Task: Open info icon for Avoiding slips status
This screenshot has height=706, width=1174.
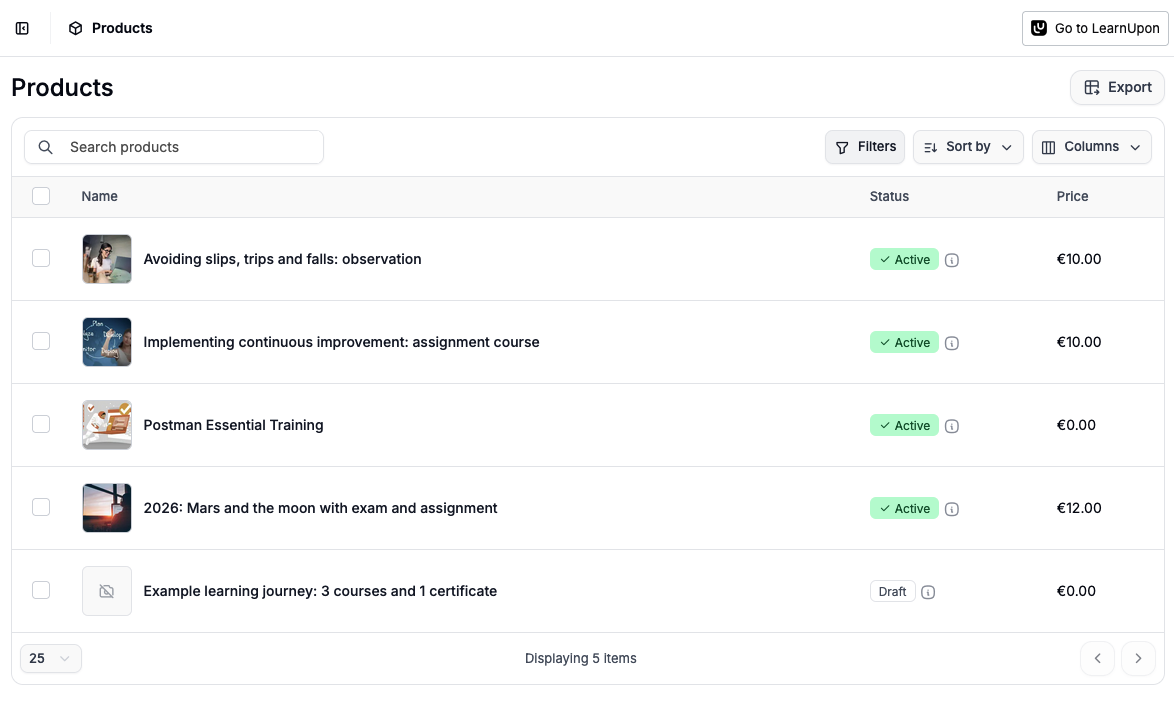Action: 952,260
